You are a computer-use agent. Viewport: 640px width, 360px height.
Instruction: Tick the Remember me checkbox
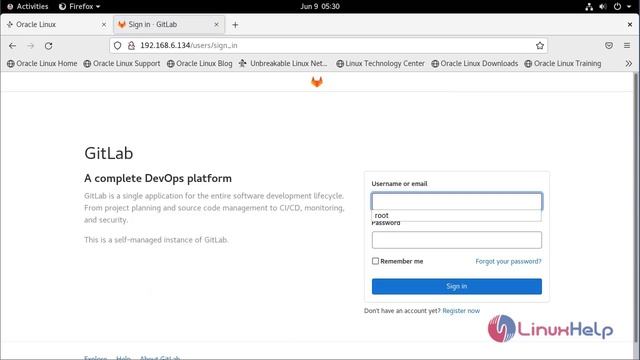375,261
